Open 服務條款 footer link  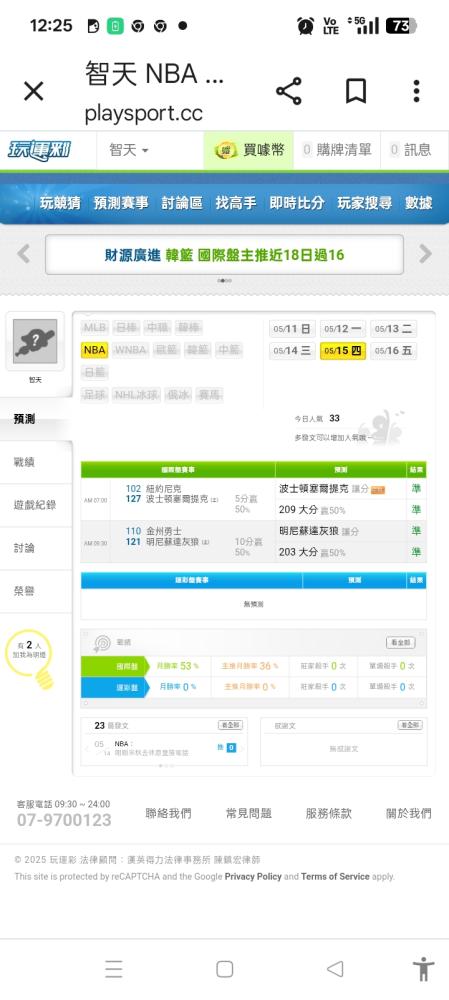click(328, 813)
